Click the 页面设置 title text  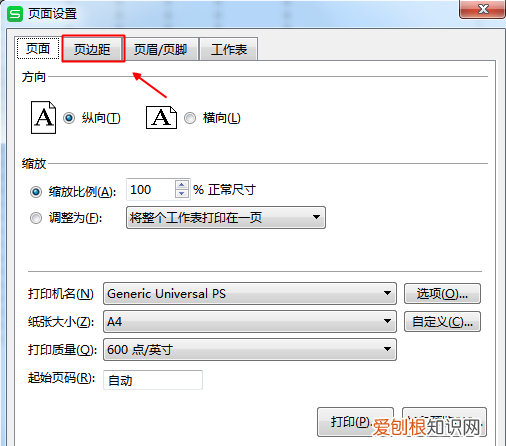(53, 14)
